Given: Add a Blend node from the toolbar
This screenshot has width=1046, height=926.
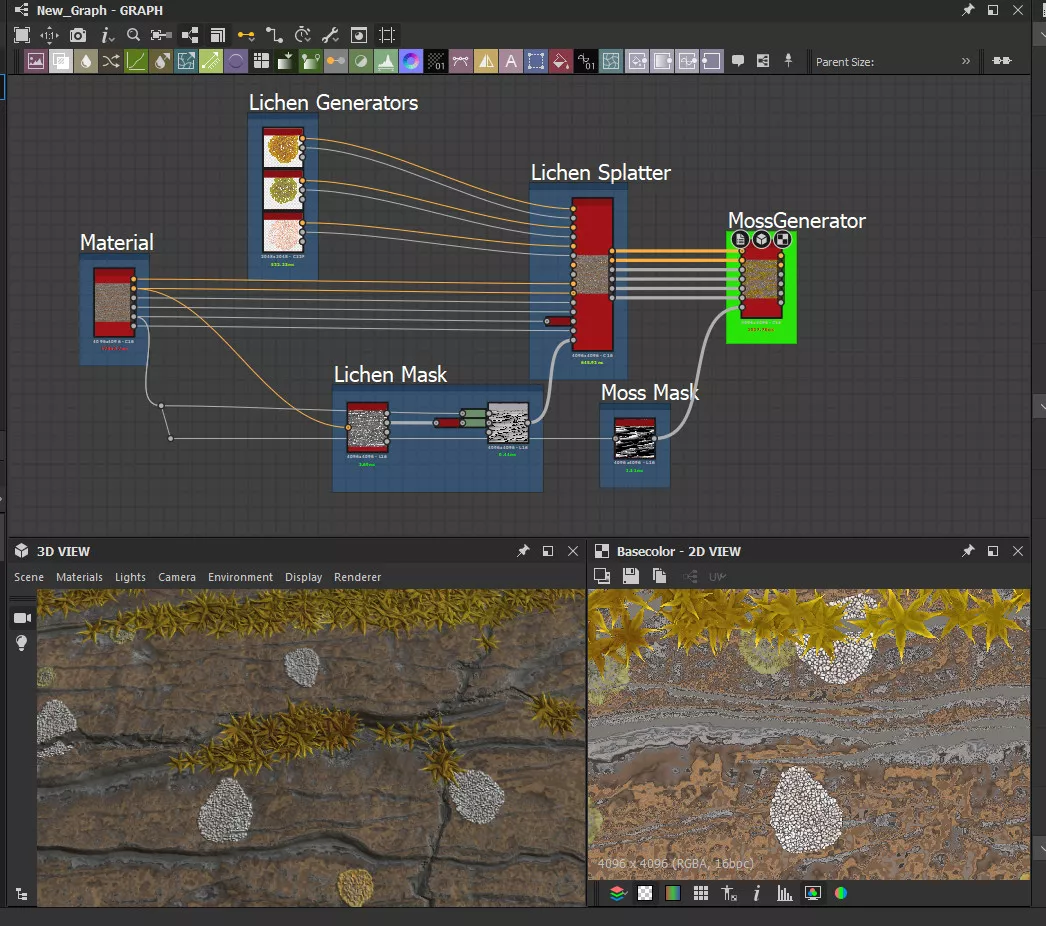Looking at the screenshot, I should click(x=61, y=61).
